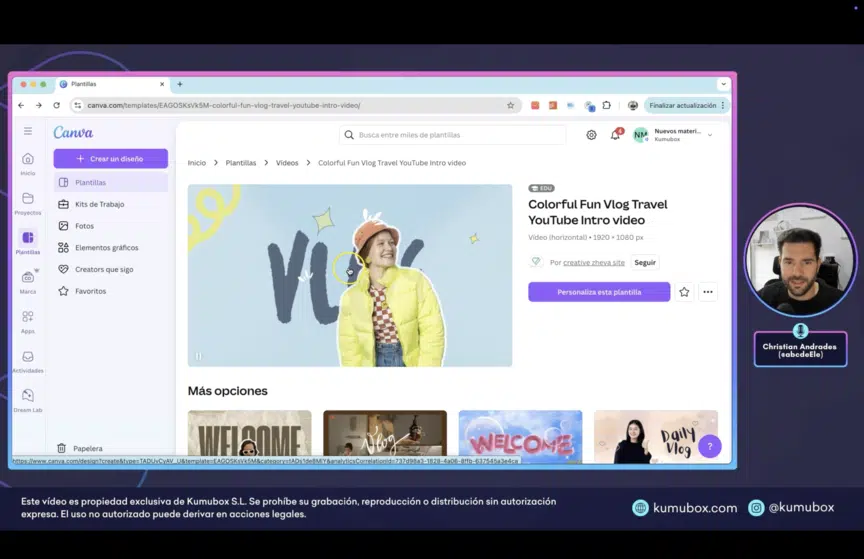Open the vintage WELCOME template thumbnail
This screenshot has height=559, width=864.
[x=250, y=433]
